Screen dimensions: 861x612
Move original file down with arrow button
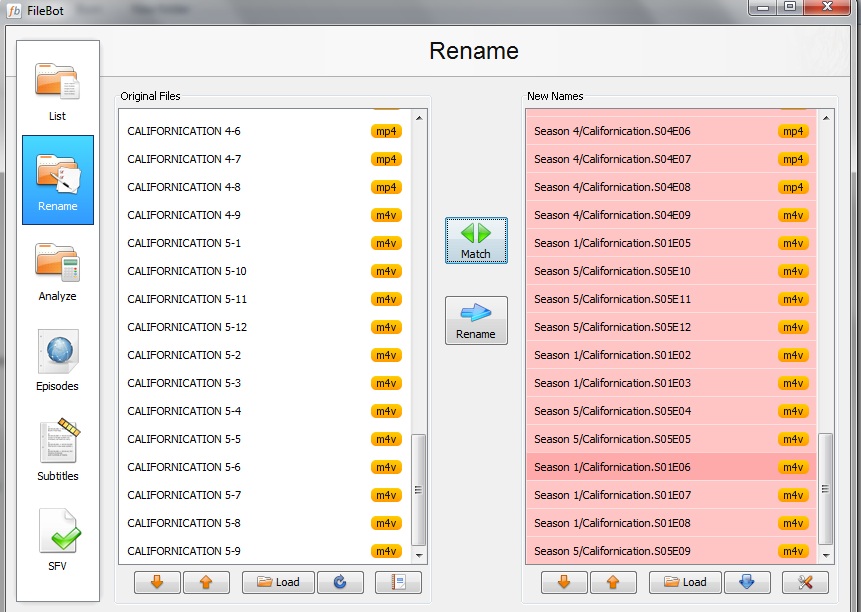[157, 582]
